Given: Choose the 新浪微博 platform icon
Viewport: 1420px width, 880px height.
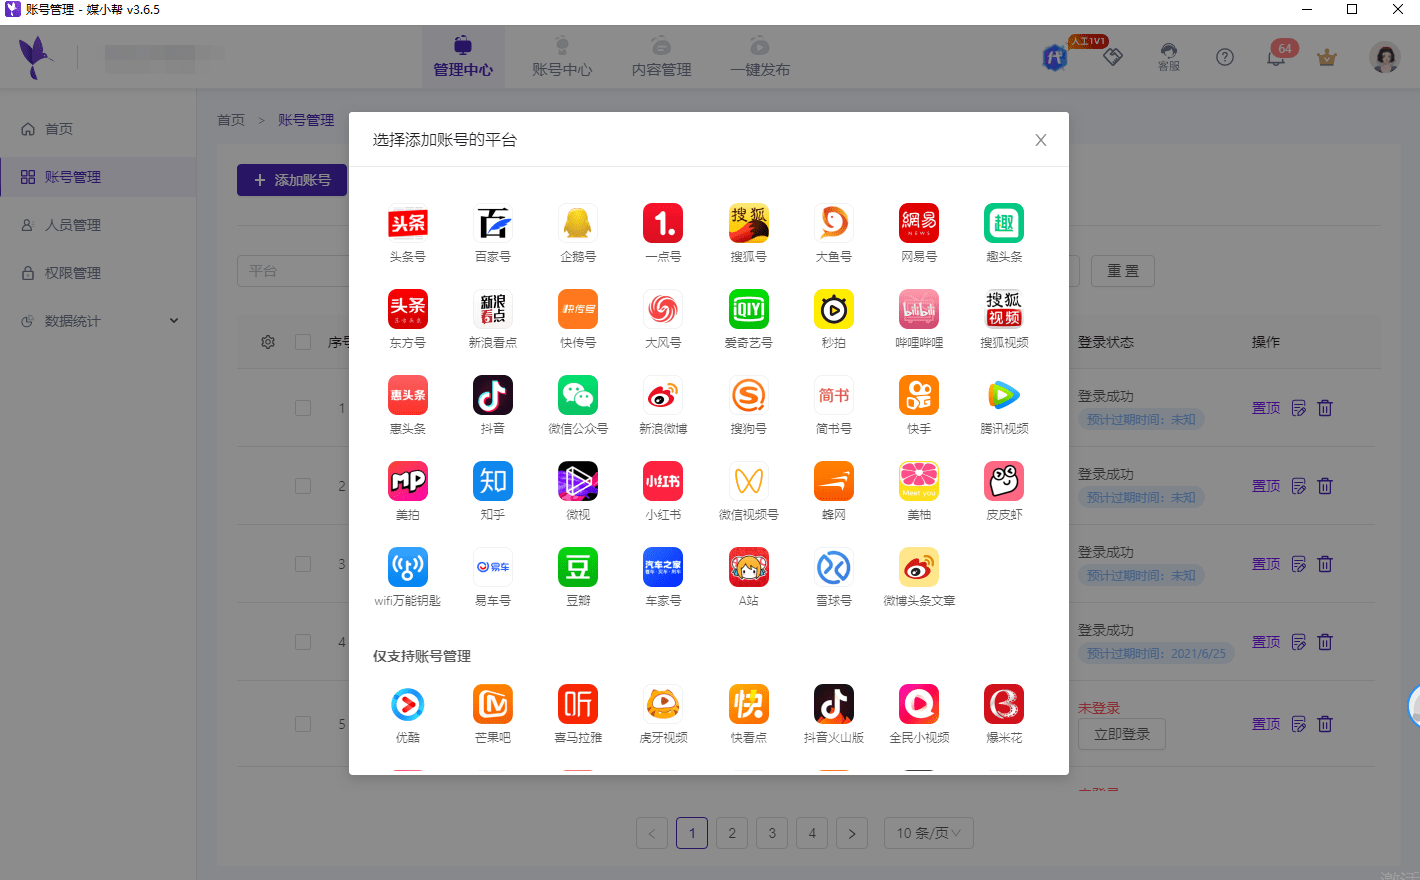Looking at the screenshot, I should [663, 395].
